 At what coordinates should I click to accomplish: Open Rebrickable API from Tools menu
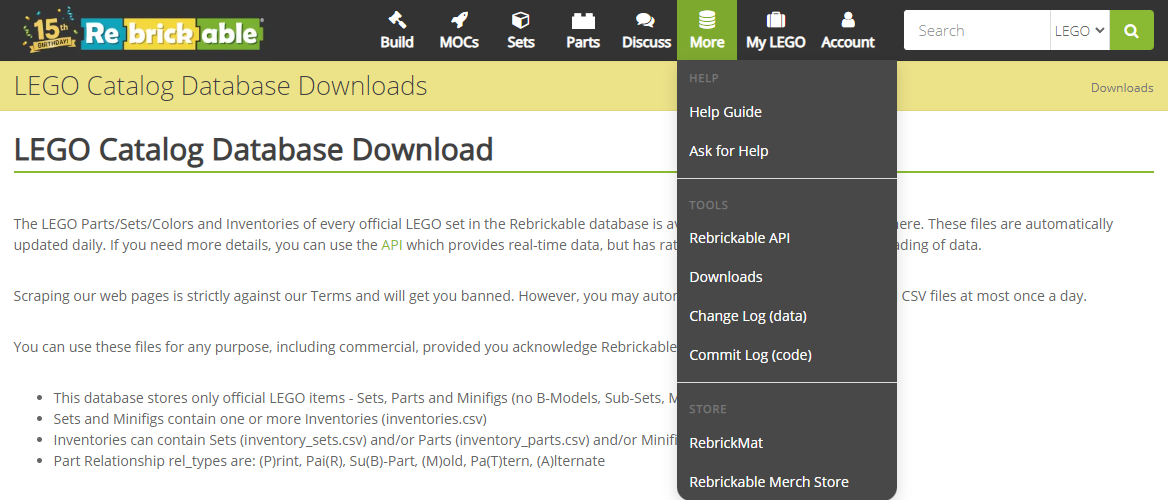[x=787, y=238]
